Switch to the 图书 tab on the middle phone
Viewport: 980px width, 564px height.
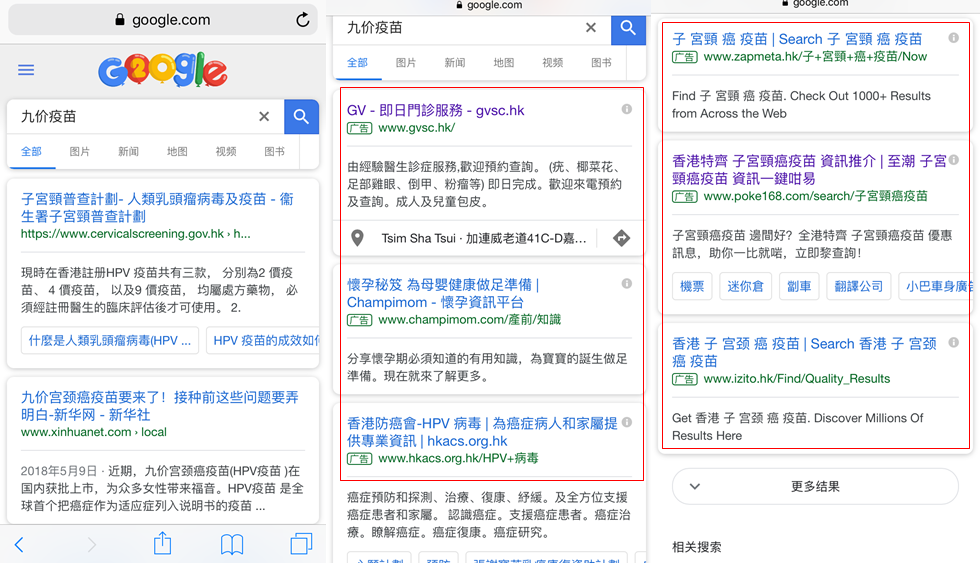(x=601, y=63)
